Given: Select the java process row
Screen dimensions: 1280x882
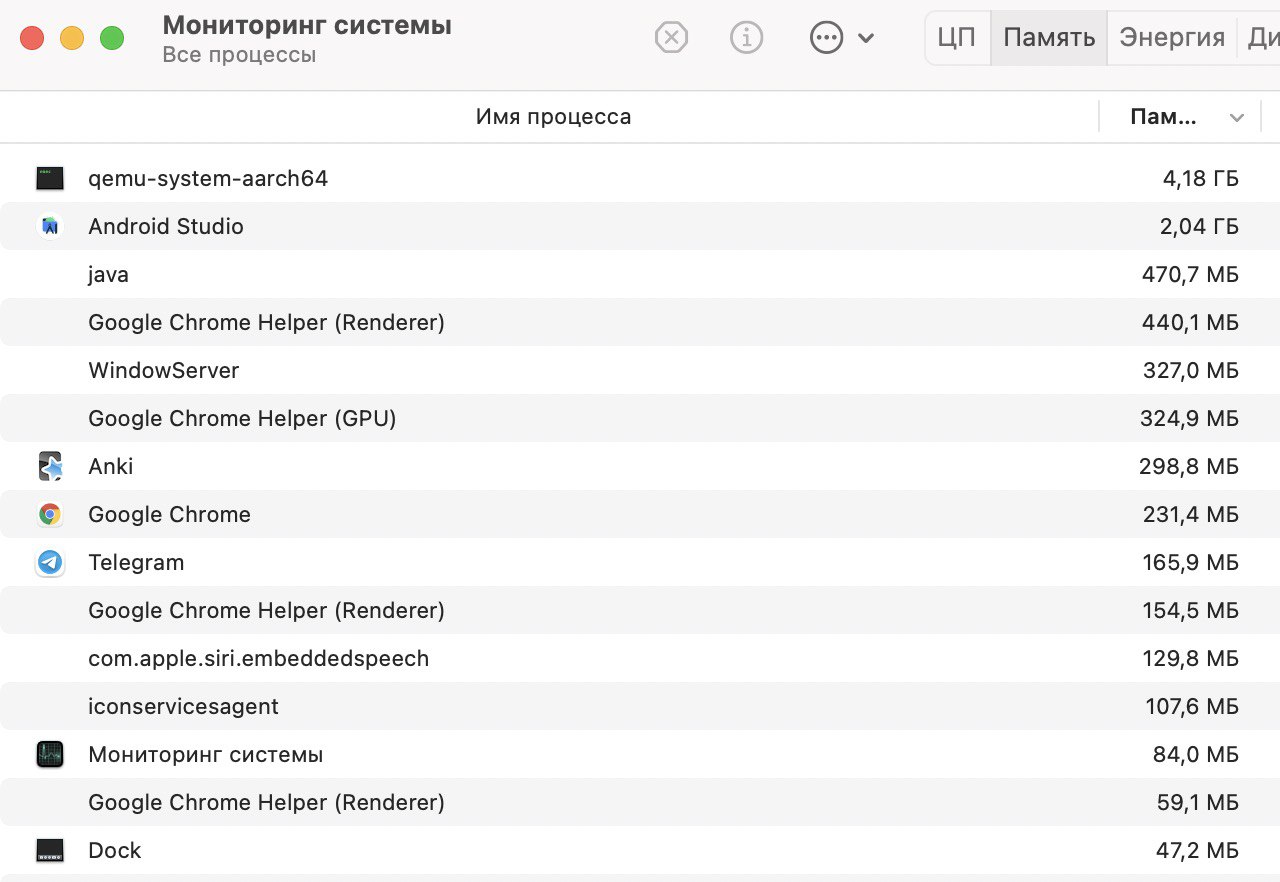Looking at the screenshot, I should pyautogui.click(x=640, y=274).
